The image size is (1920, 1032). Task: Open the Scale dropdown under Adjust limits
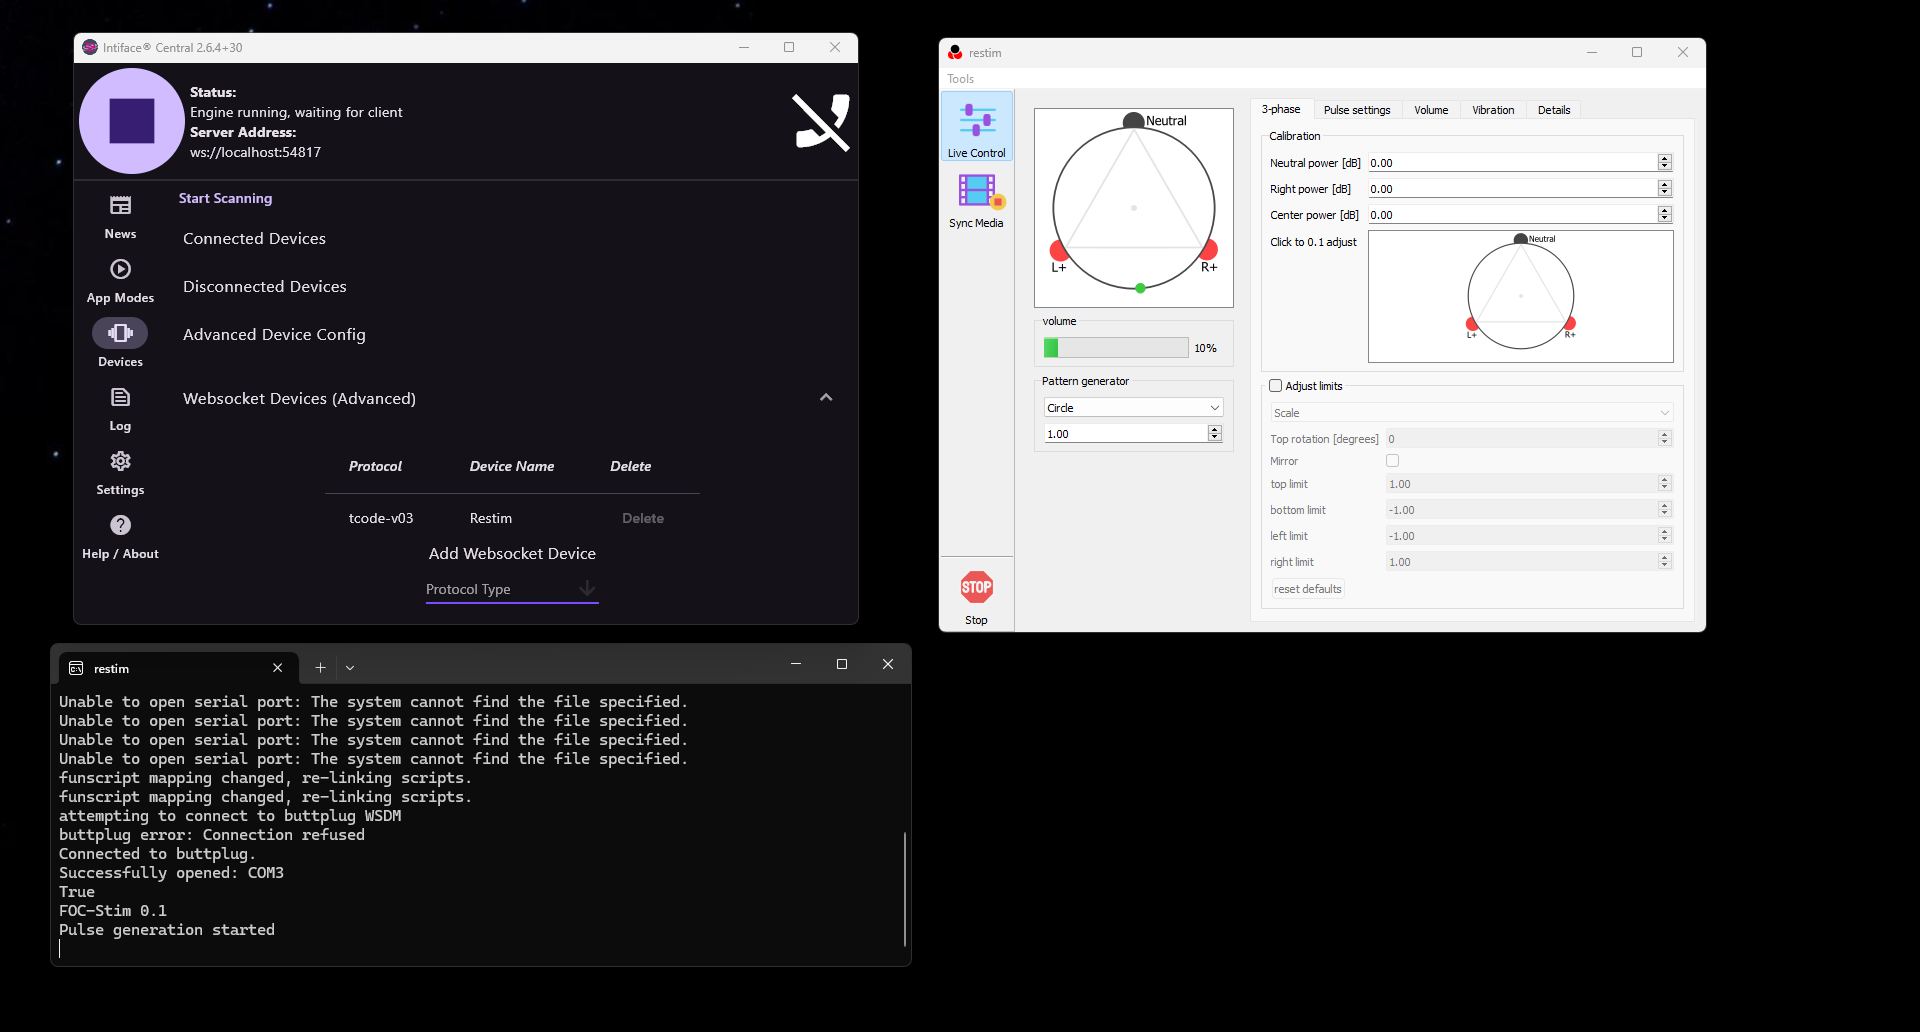click(x=1471, y=413)
